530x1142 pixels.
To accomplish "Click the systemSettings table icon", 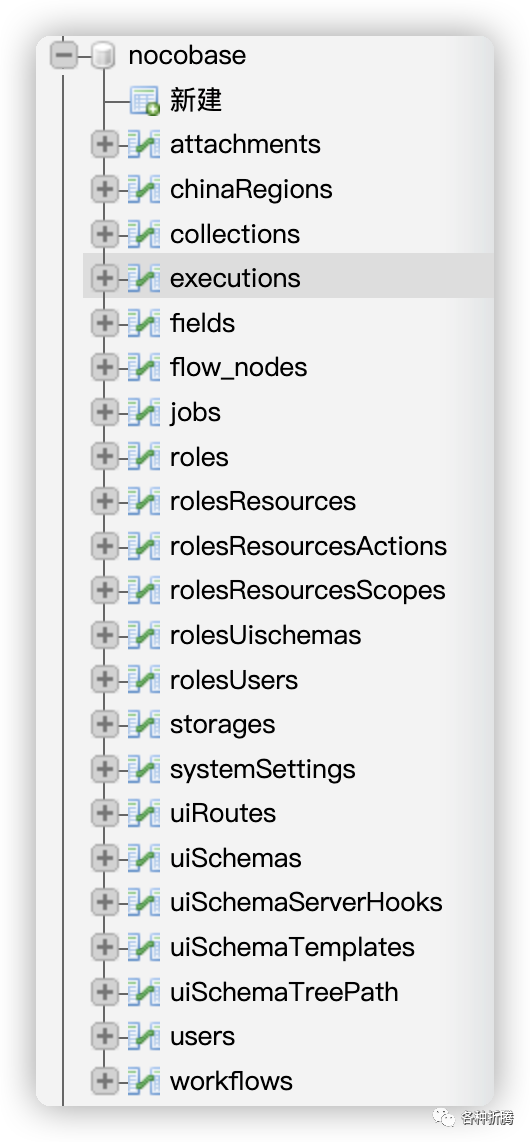I will click(143, 770).
